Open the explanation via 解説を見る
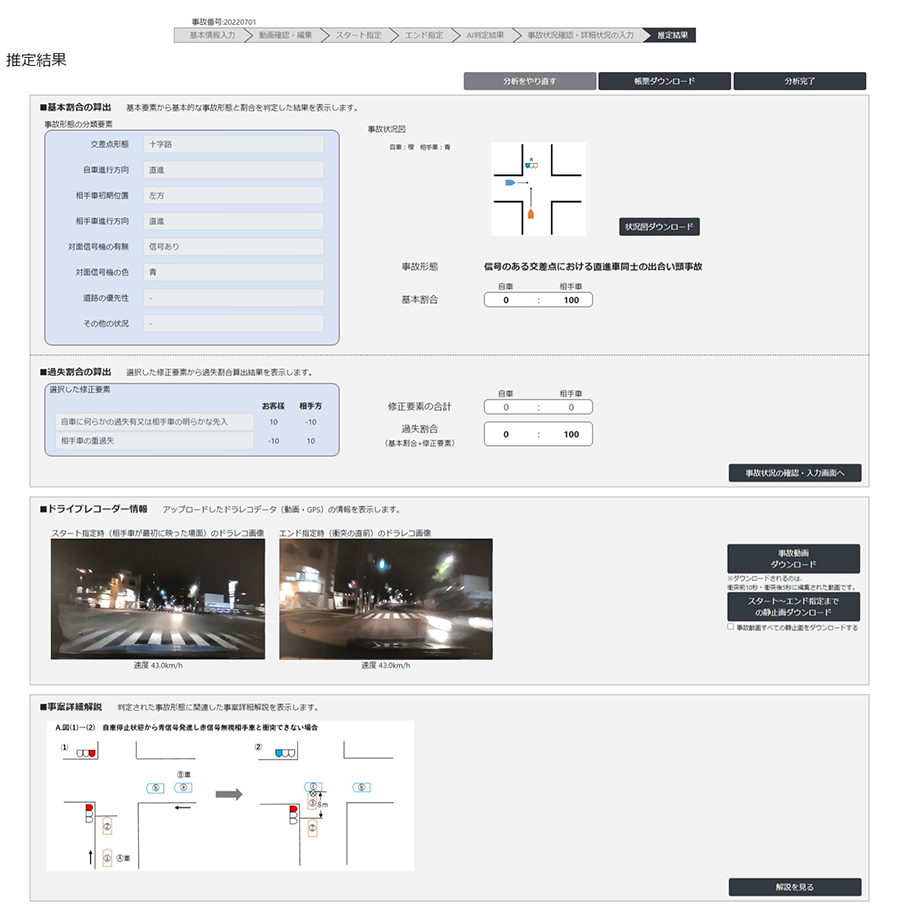The width and height of the screenshot is (900, 909). tap(795, 887)
